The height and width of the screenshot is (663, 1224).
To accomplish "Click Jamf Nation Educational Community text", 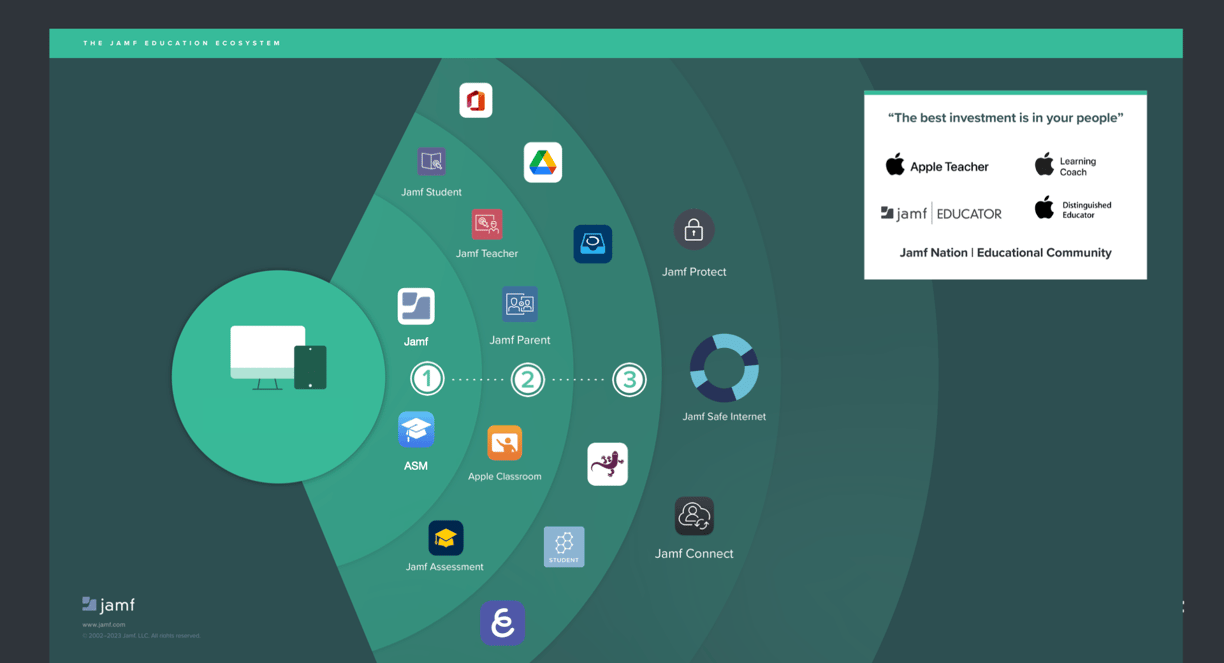I will click(x=1005, y=253).
